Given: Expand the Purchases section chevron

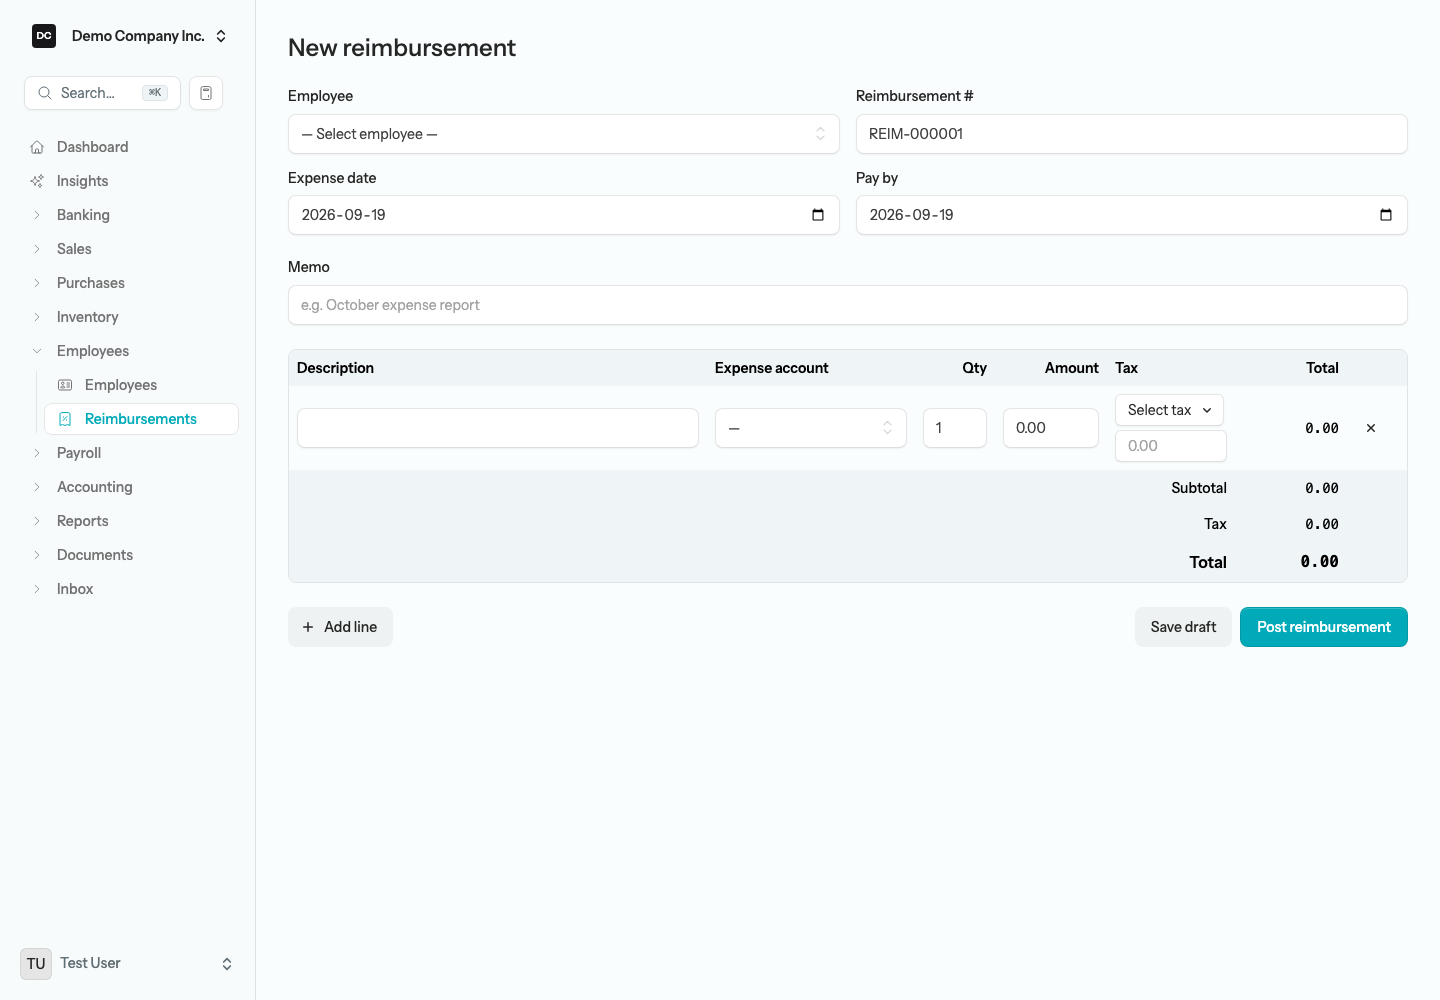Looking at the screenshot, I should tap(37, 283).
